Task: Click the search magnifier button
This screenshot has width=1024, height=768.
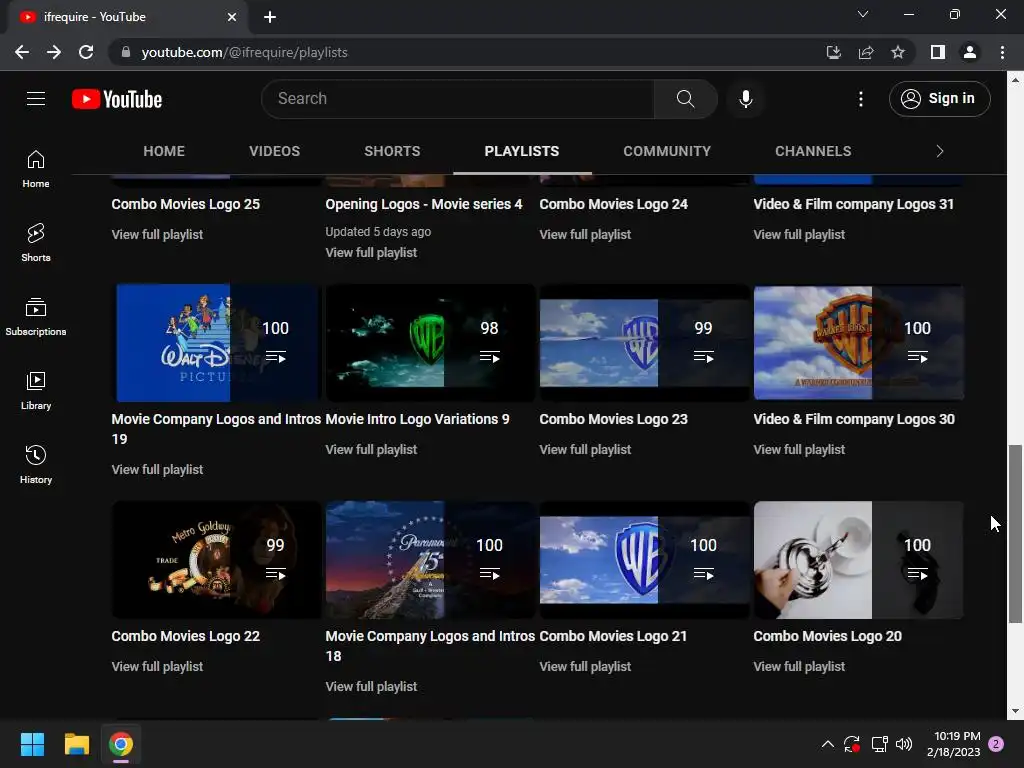Action: (685, 99)
